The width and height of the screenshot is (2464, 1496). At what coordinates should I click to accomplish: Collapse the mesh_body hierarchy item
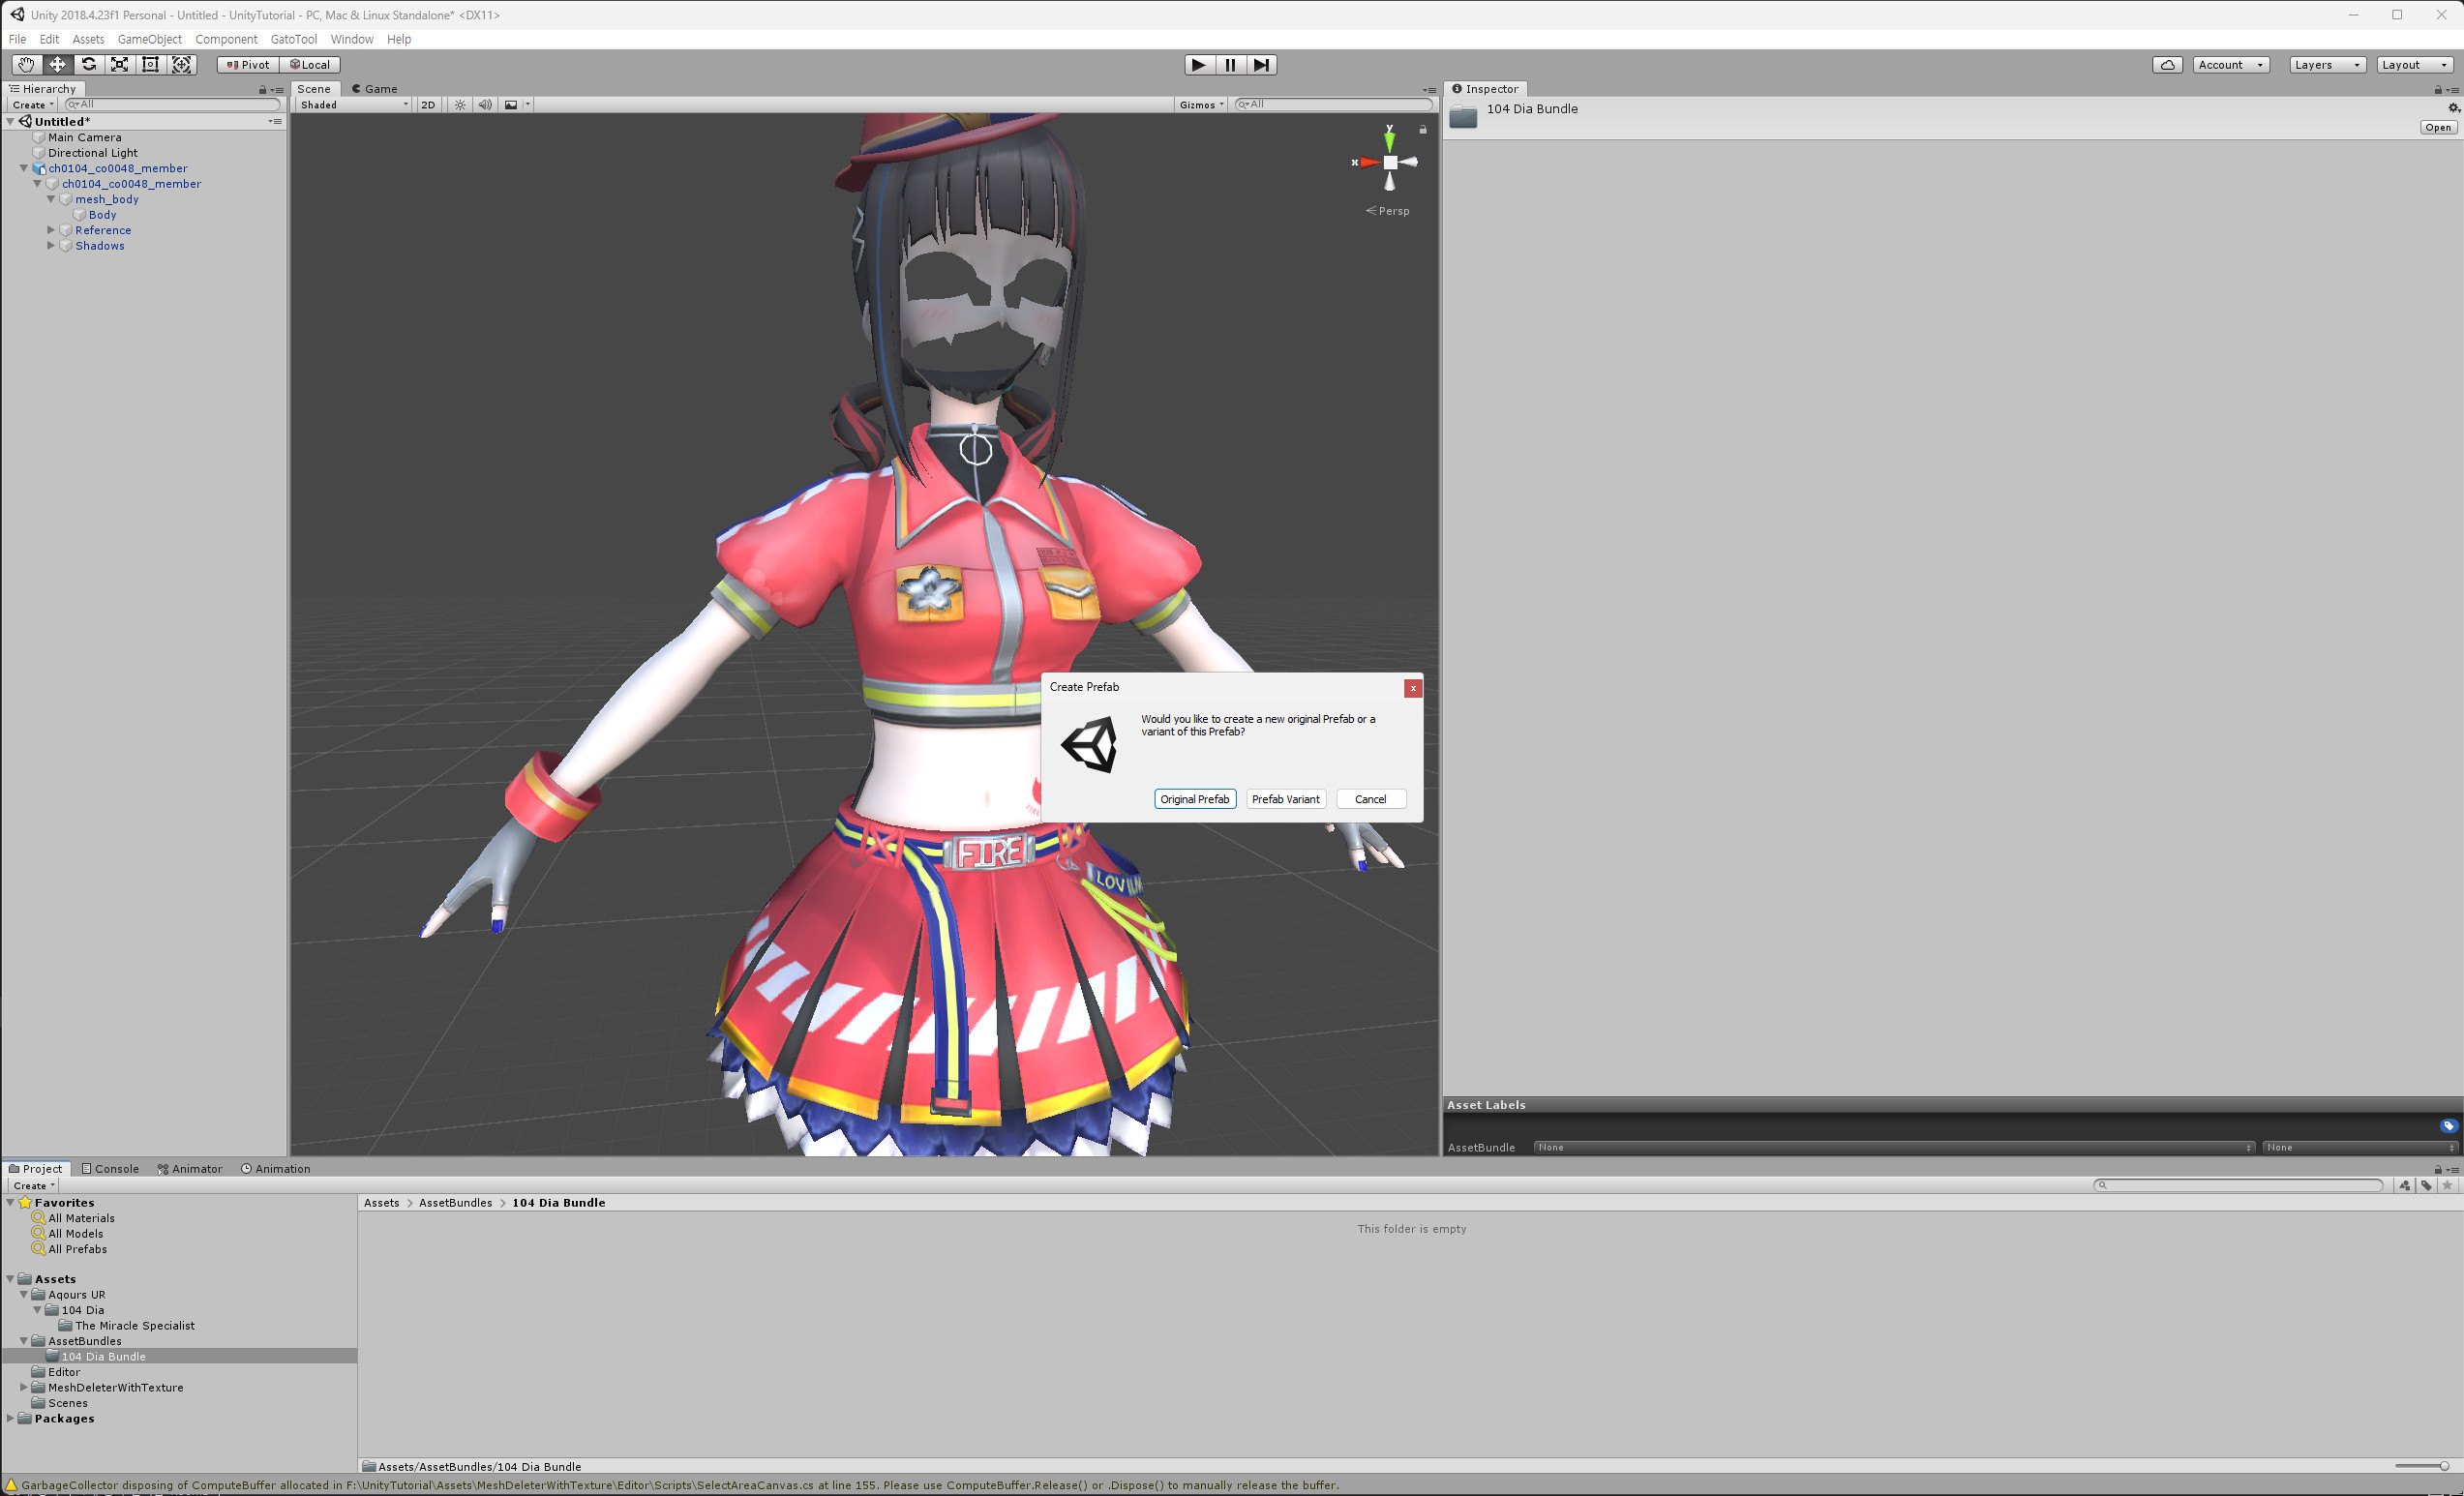pos(51,199)
